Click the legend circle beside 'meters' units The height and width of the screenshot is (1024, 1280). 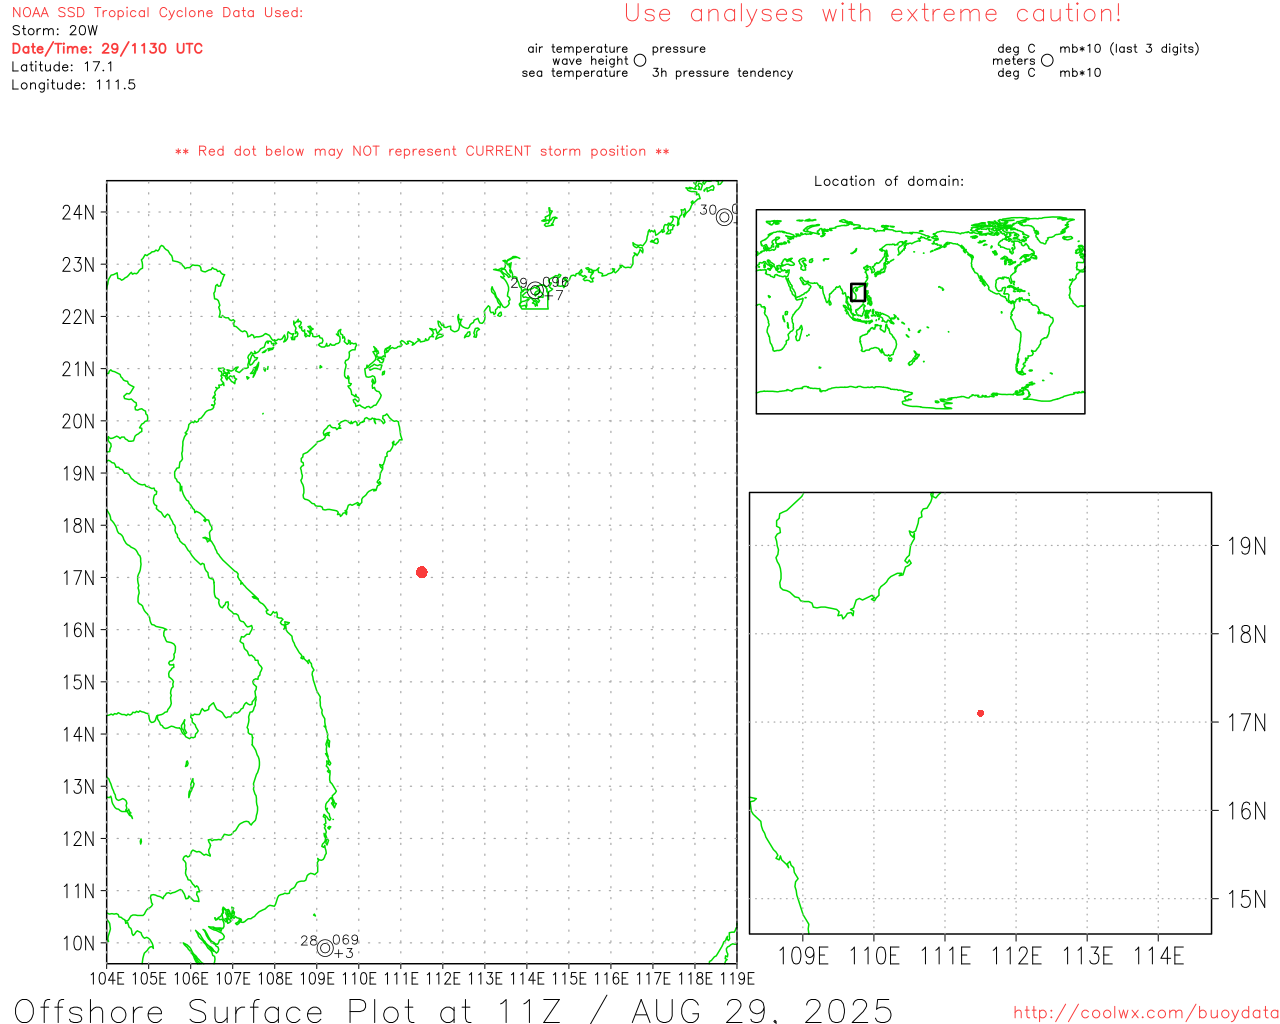[1047, 61]
